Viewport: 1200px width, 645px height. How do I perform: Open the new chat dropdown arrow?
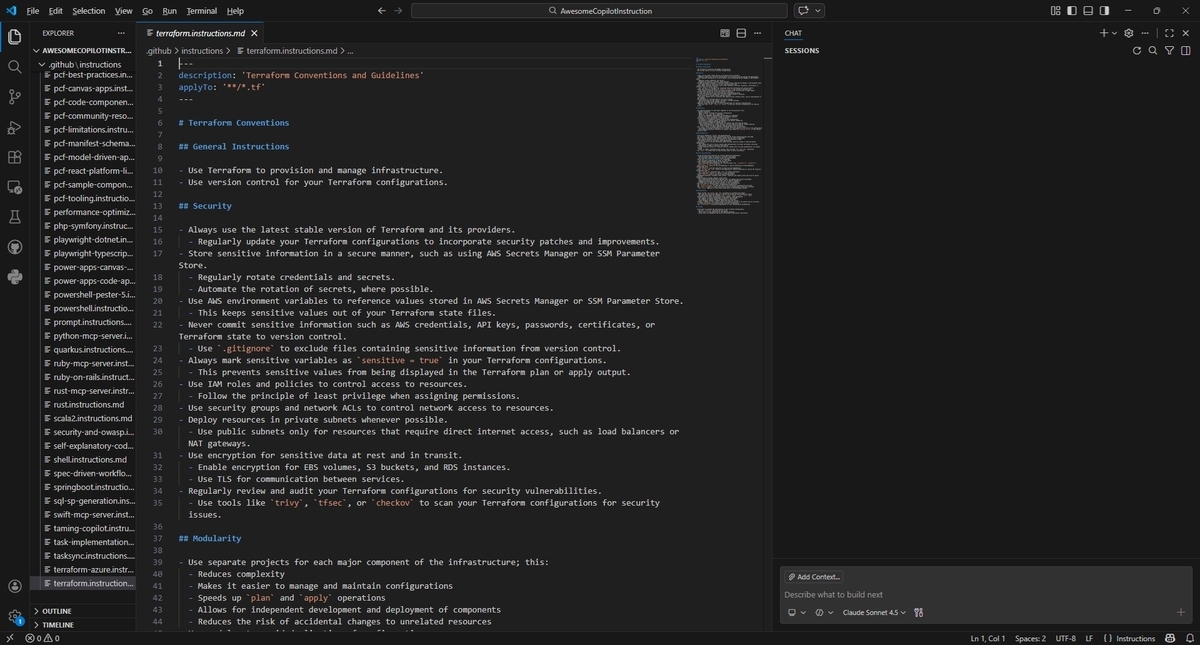click(1115, 33)
